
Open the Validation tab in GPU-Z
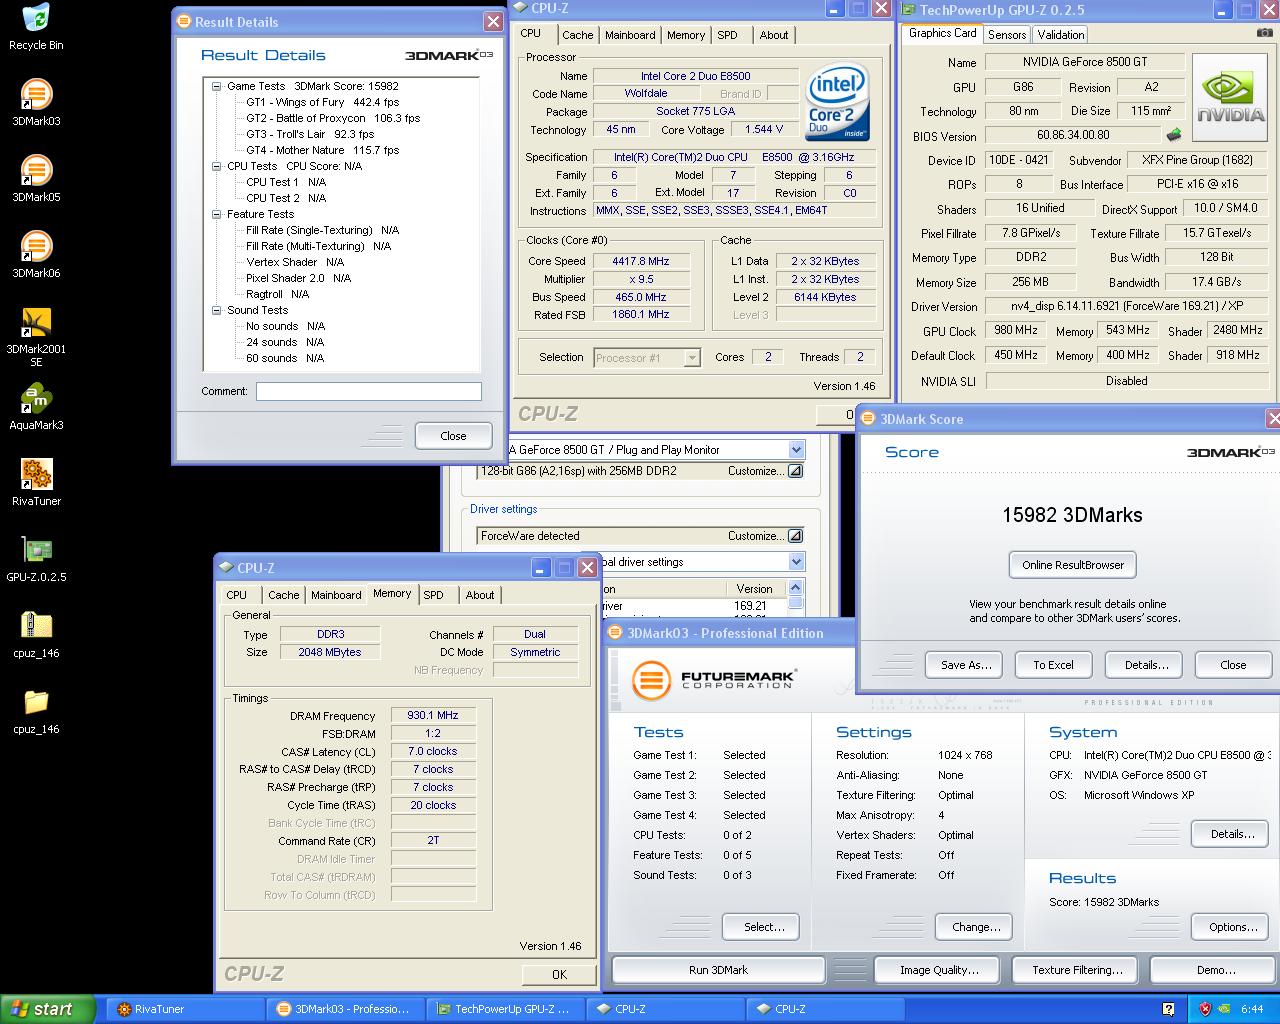click(1061, 34)
